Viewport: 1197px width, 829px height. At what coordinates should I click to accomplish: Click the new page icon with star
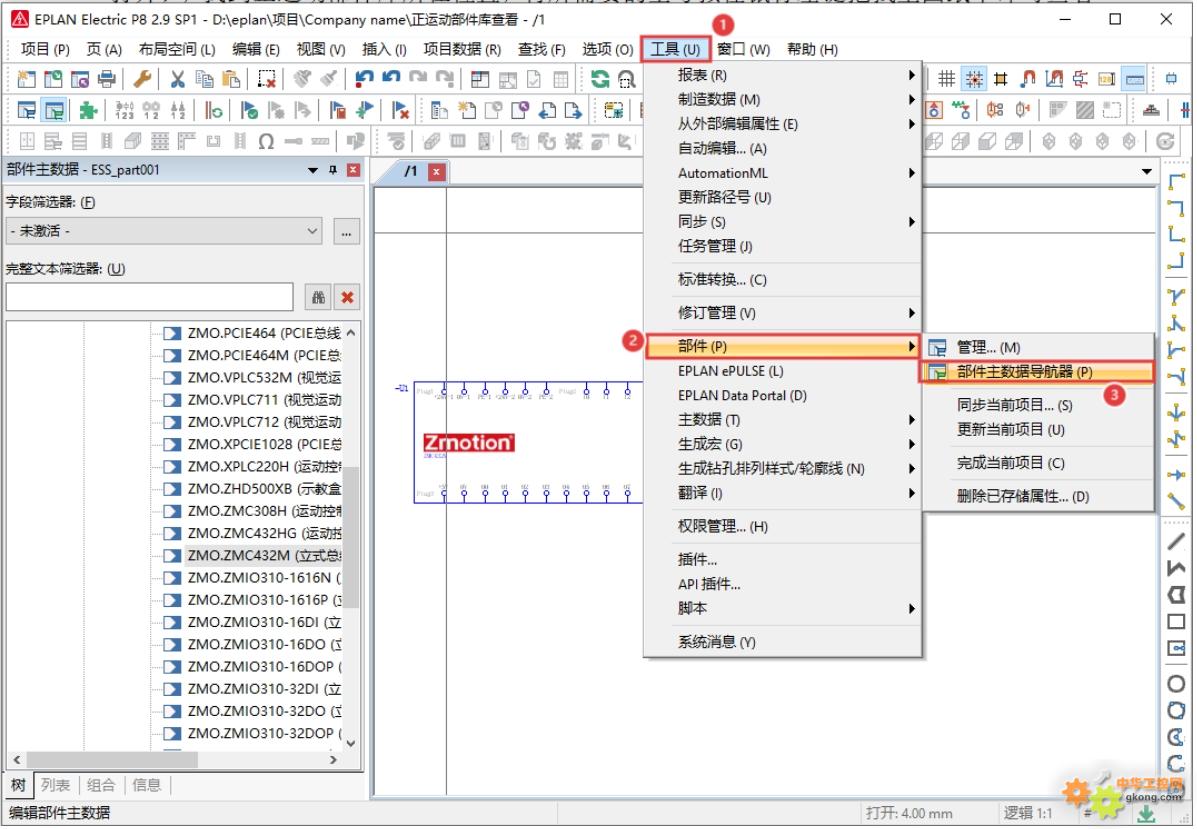click(x=466, y=110)
